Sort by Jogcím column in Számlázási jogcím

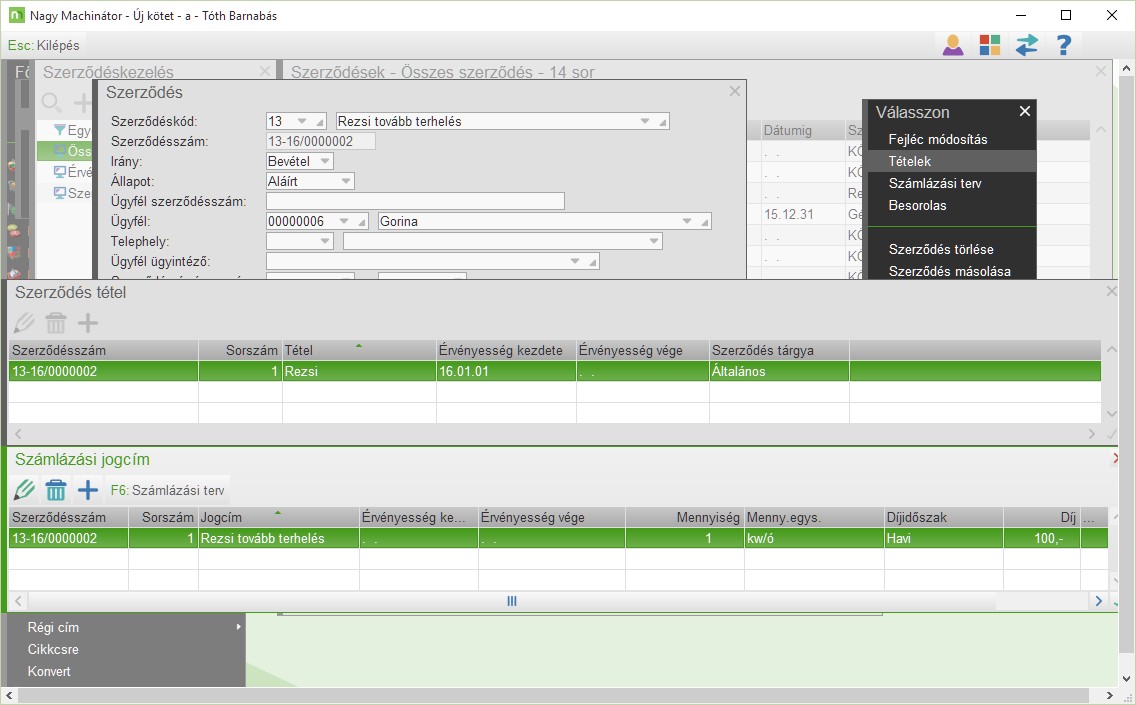[x=278, y=517]
